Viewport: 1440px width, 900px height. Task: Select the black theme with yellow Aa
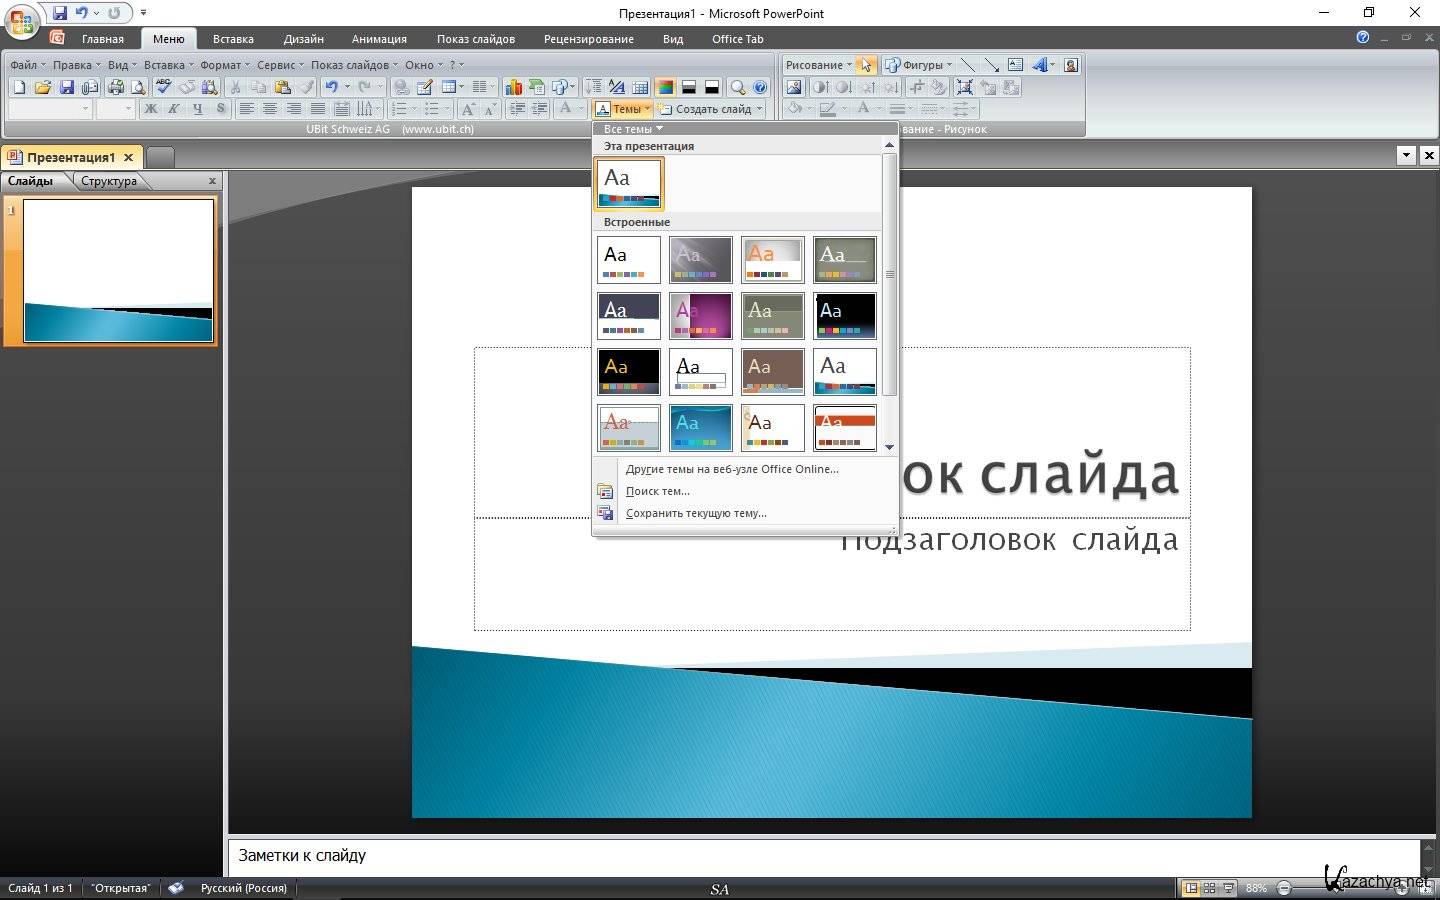pyautogui.click(x=629, y=371)
